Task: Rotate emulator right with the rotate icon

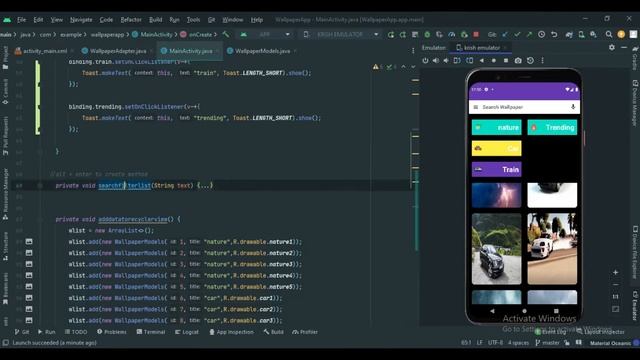Action: pyautogui.click(x=470, y=60)
